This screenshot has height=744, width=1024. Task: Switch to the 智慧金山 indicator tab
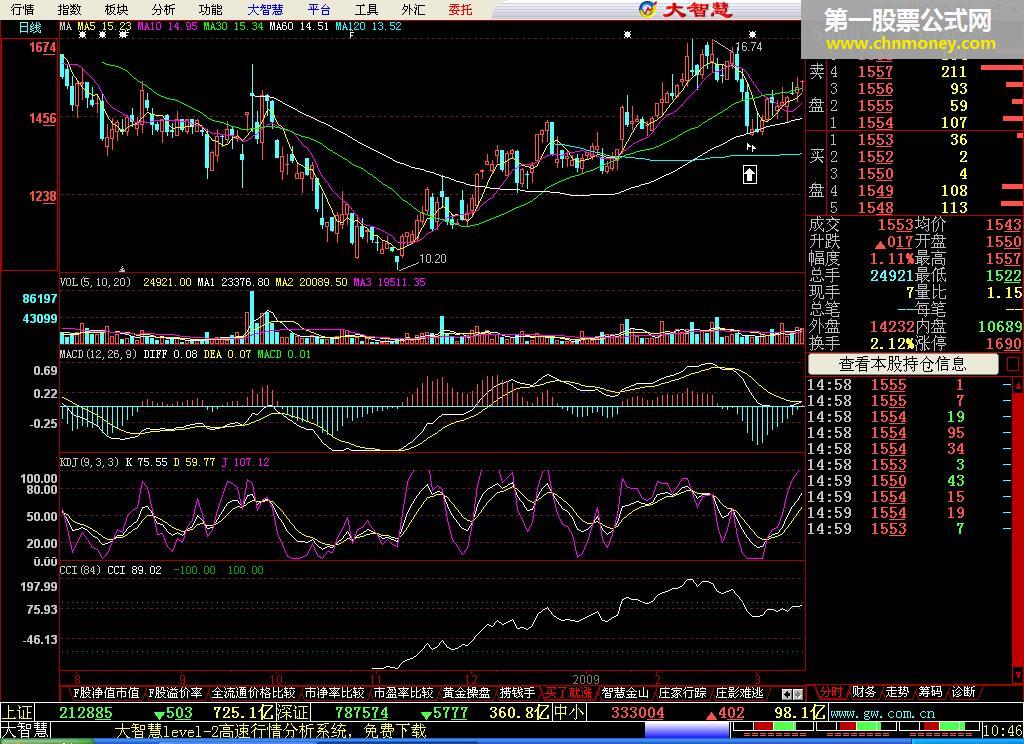click(x=625, y=692)
